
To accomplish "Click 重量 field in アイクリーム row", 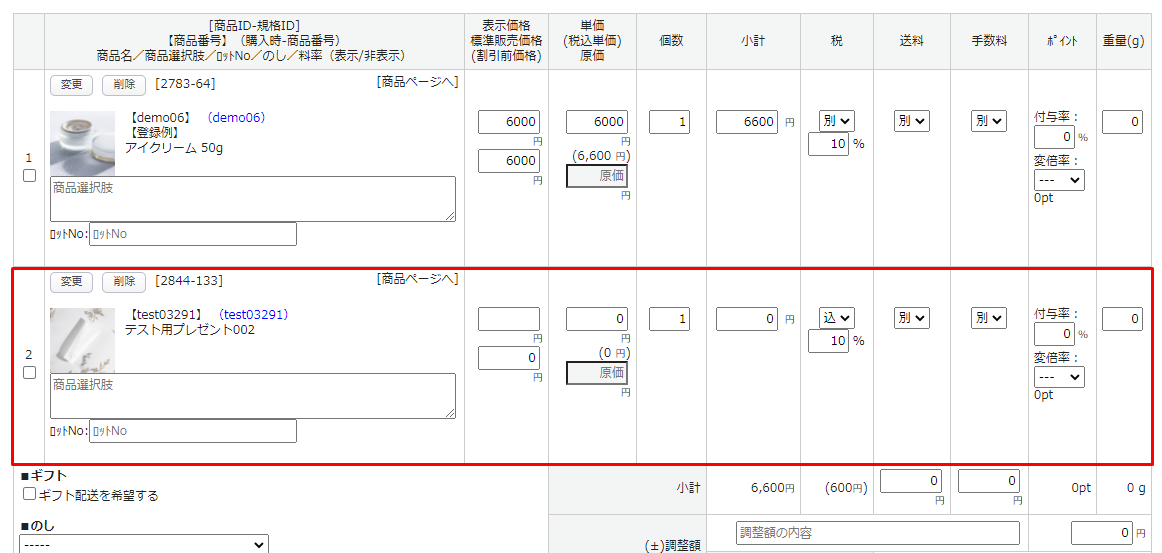I will click(x=1122, y=122).
